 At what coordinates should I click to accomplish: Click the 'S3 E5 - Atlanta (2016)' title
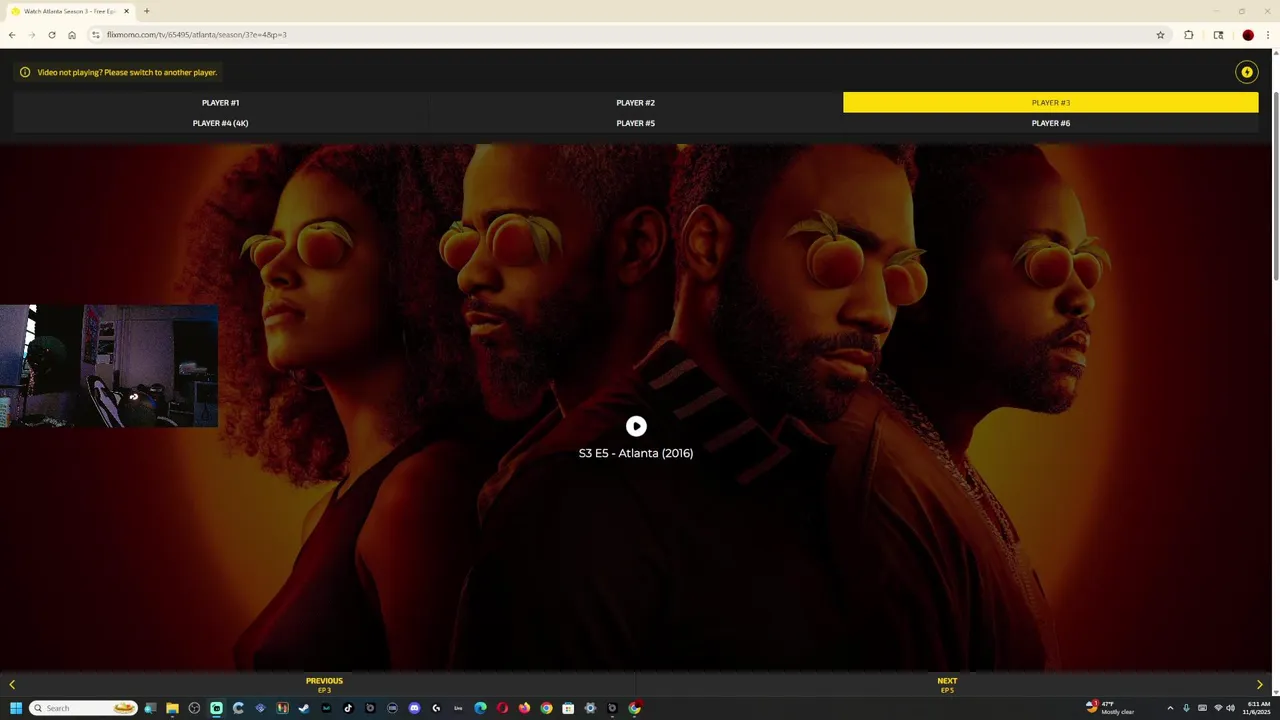click(636, 453)
